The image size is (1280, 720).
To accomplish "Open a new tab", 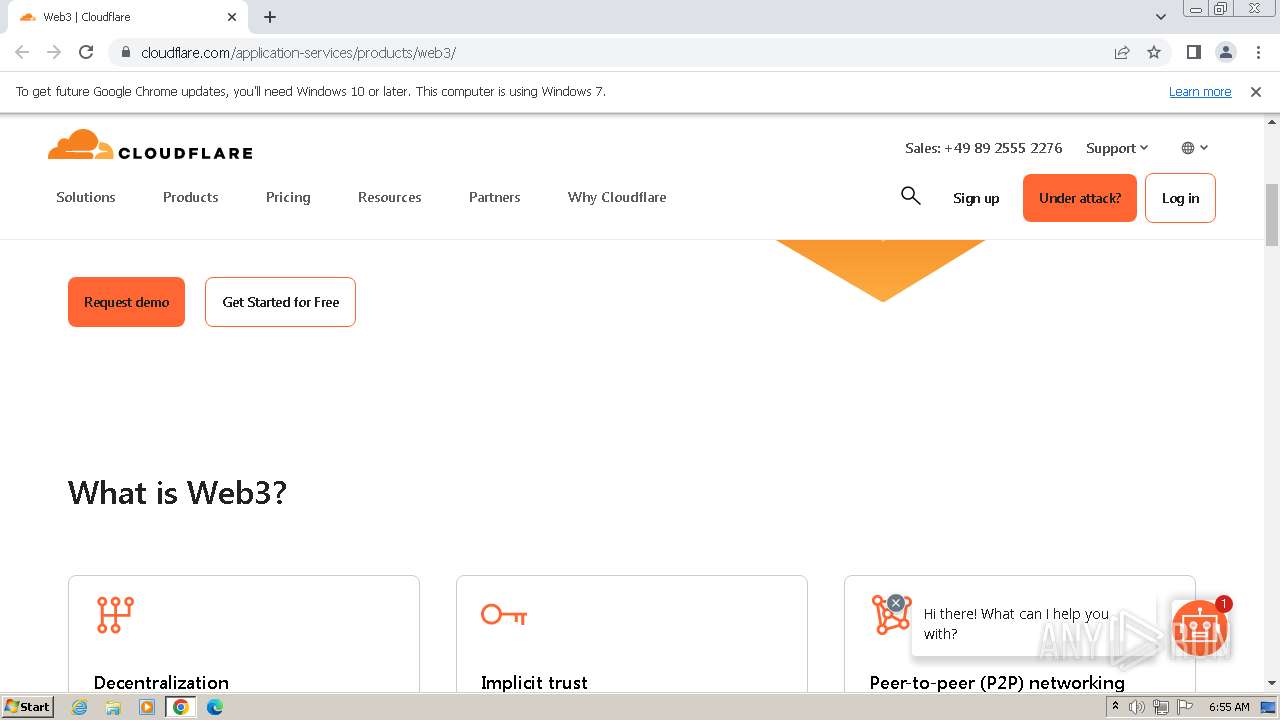I will click(270, 17).
